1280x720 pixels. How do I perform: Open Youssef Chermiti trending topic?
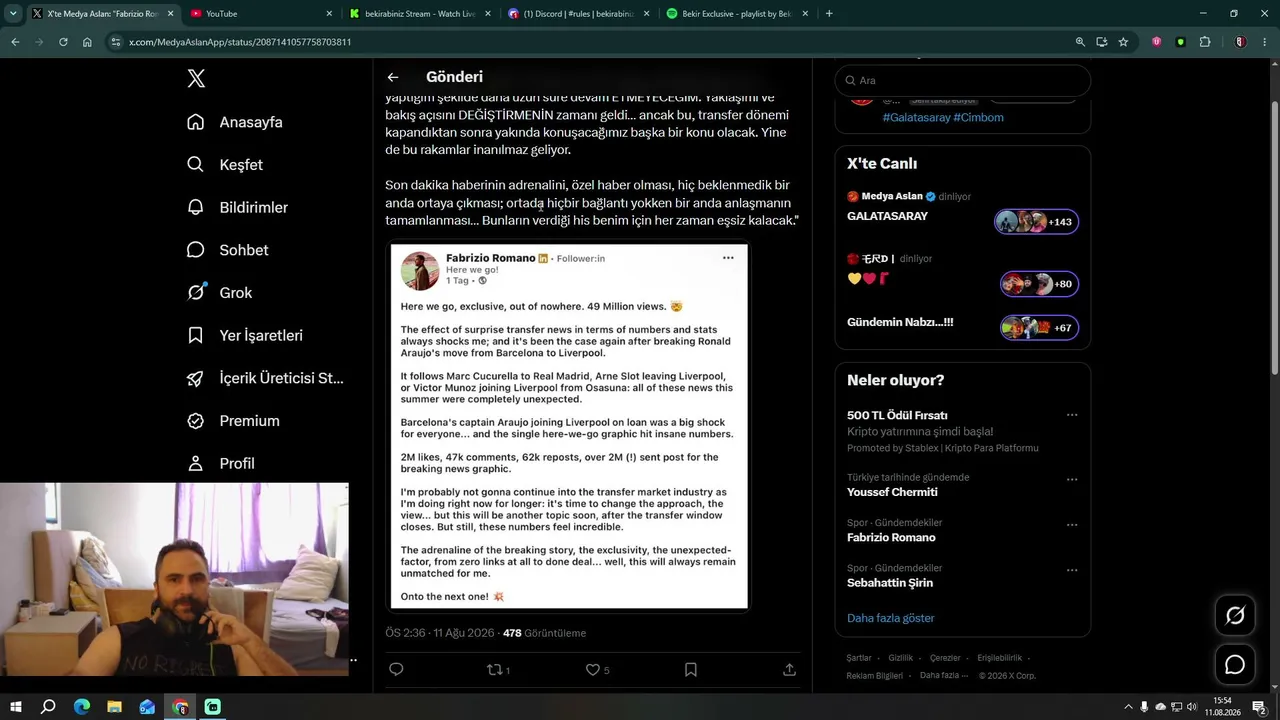click(892, 492)
